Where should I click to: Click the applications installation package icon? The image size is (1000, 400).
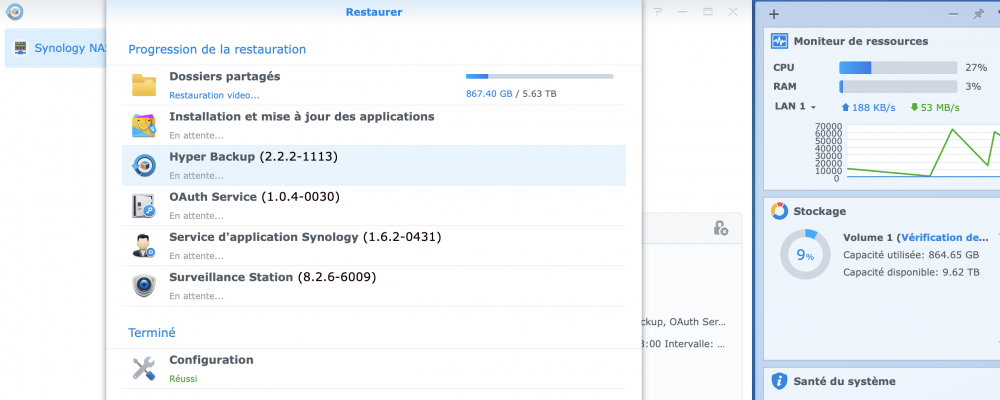[x=143, y=126]
